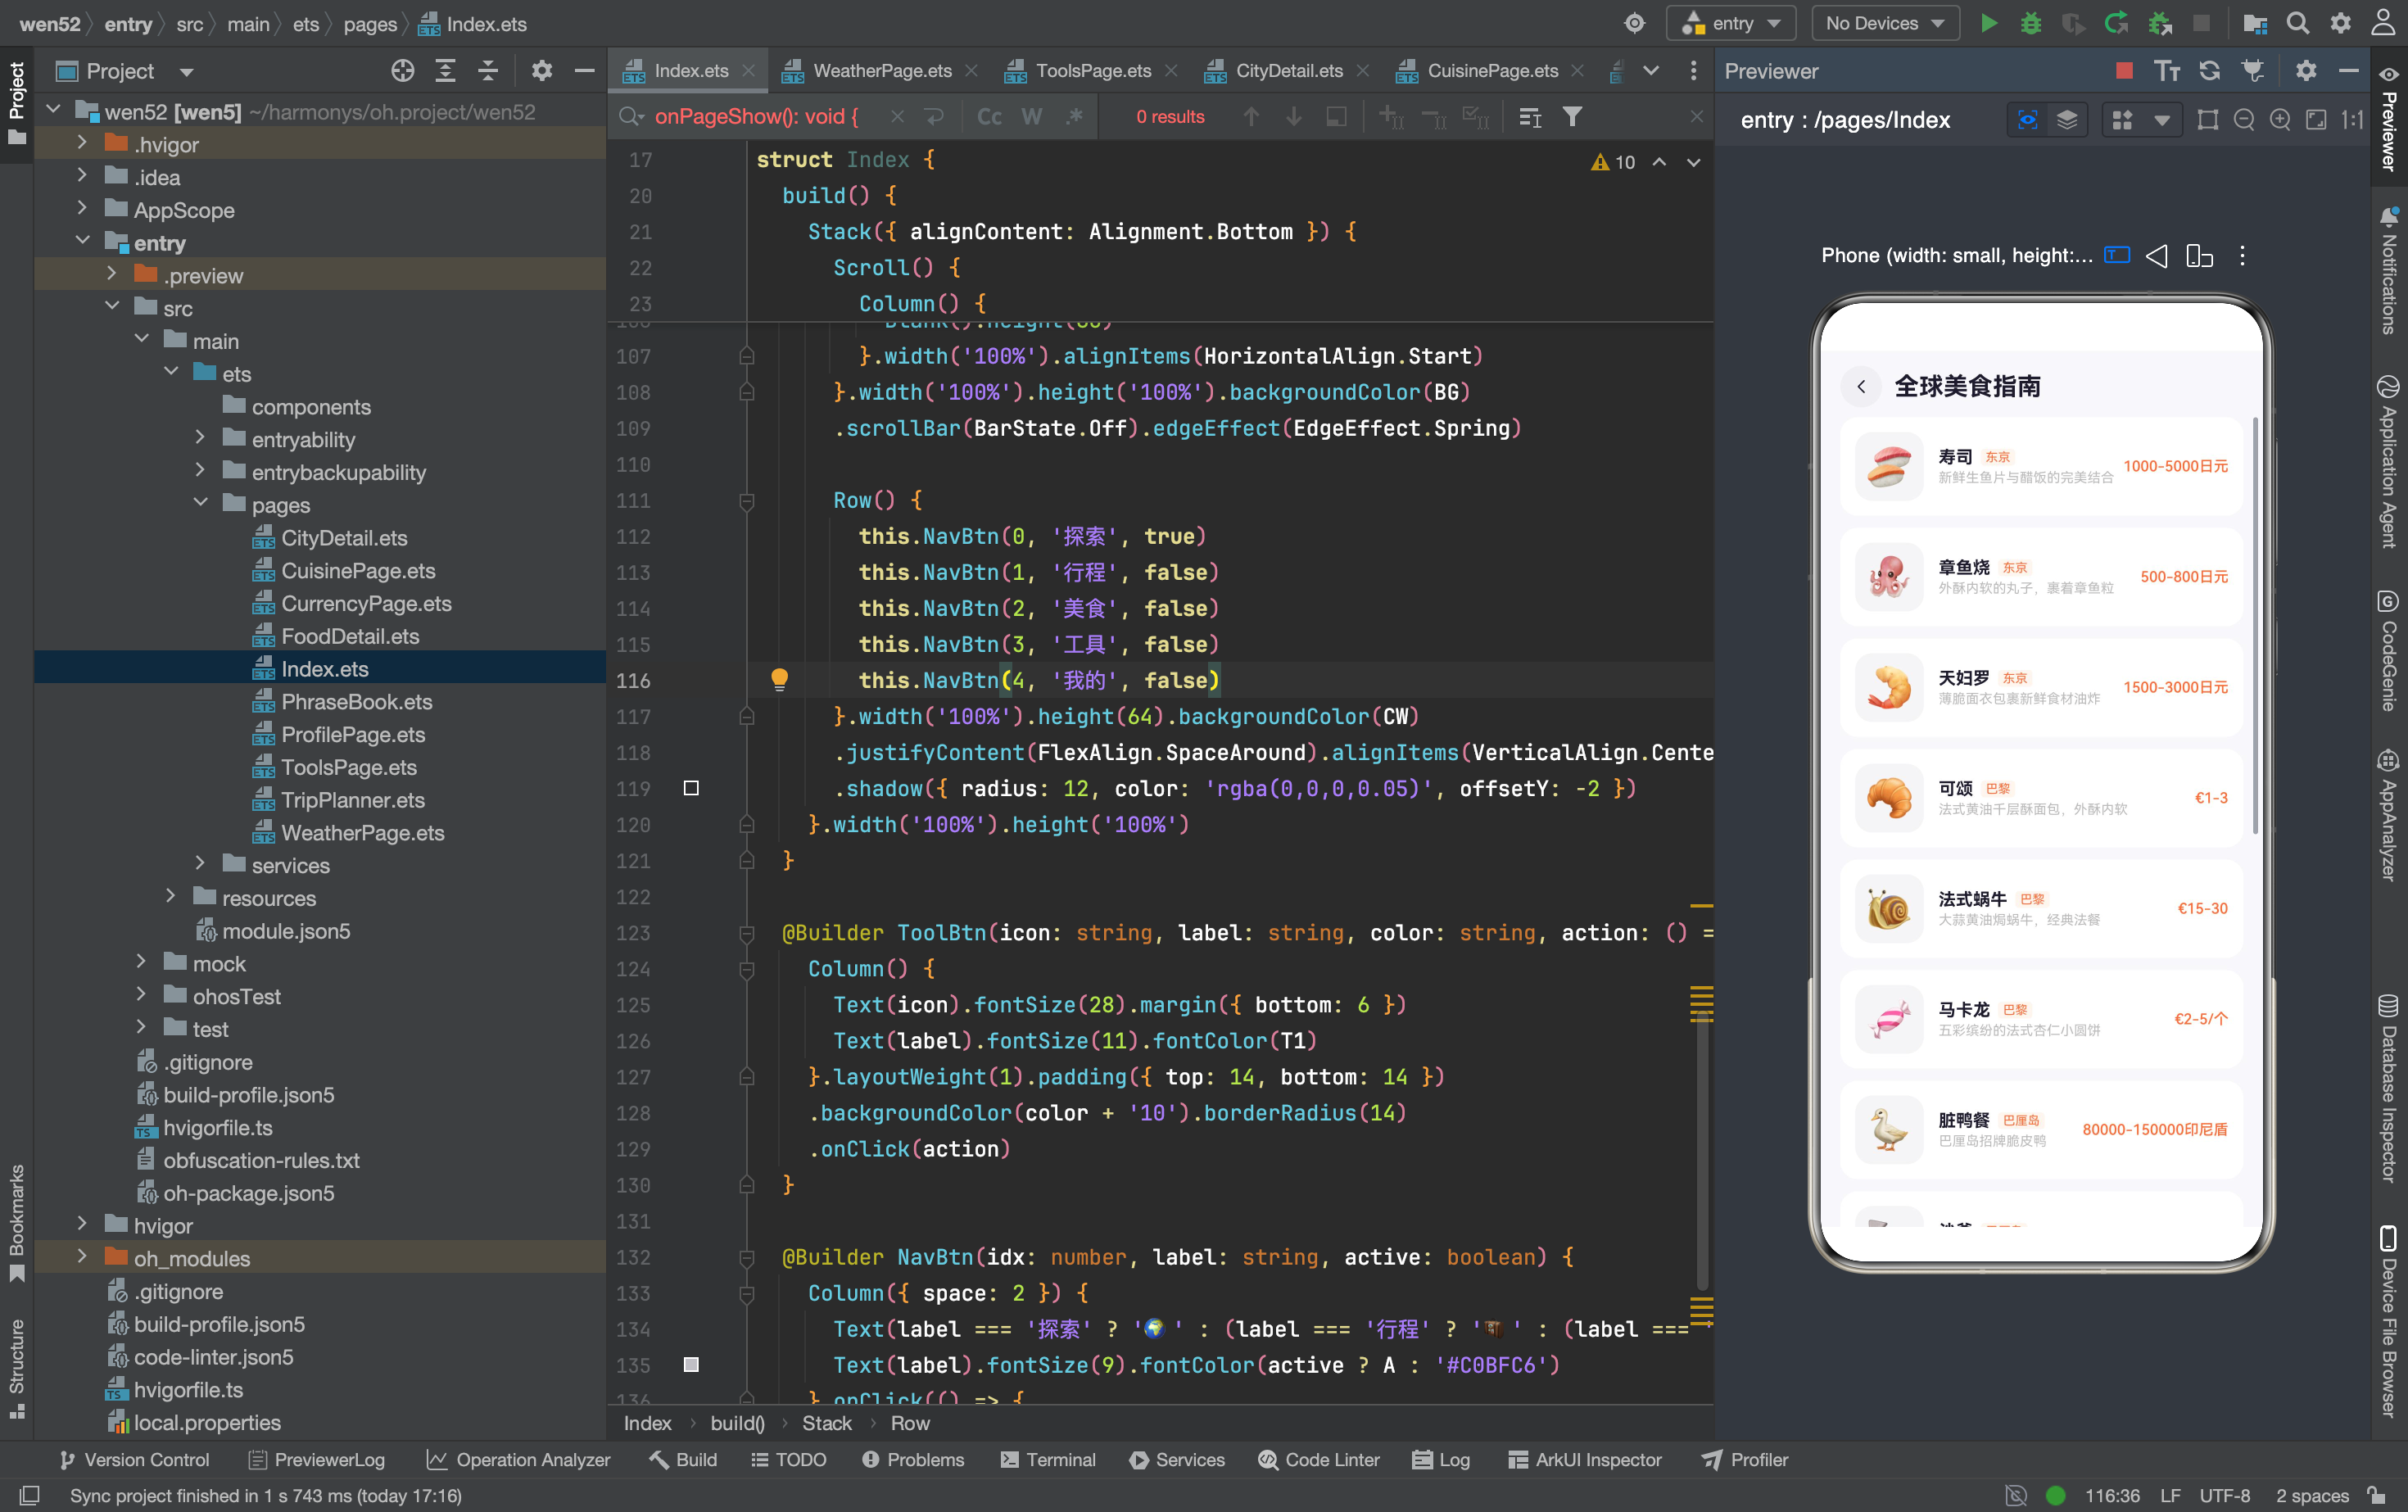Rotate the phone preview with the back-triangle icon
The image size is (2408, 1512).
(2157, 256)
